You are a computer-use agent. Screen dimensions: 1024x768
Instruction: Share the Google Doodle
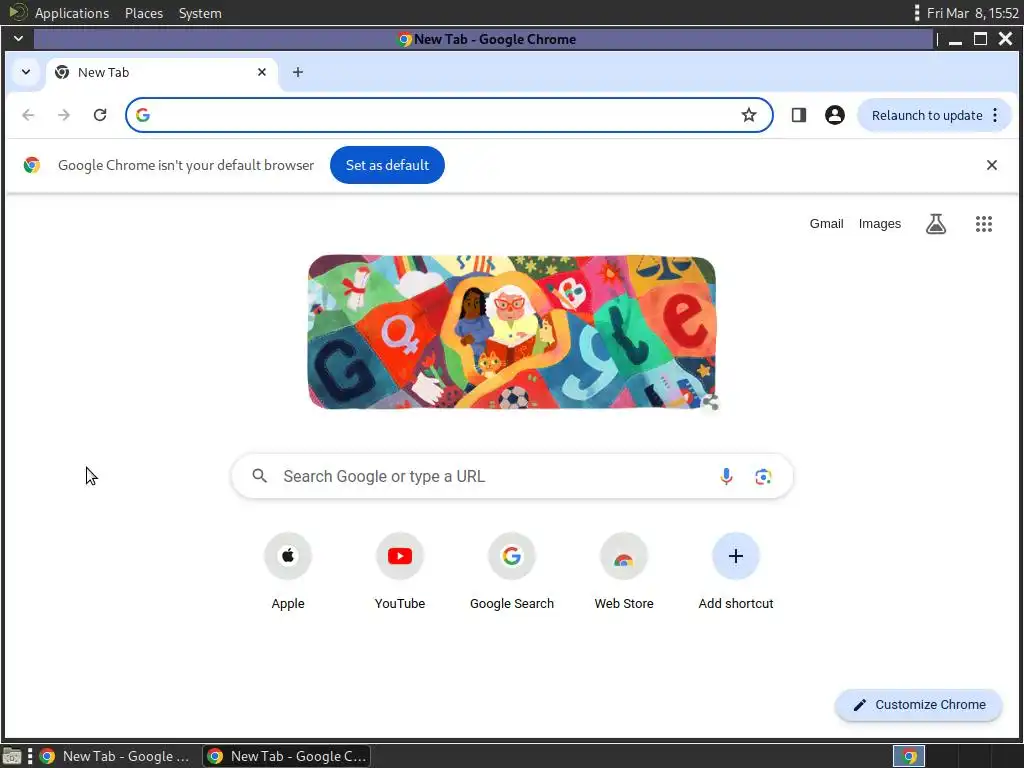tap(711, 402)
